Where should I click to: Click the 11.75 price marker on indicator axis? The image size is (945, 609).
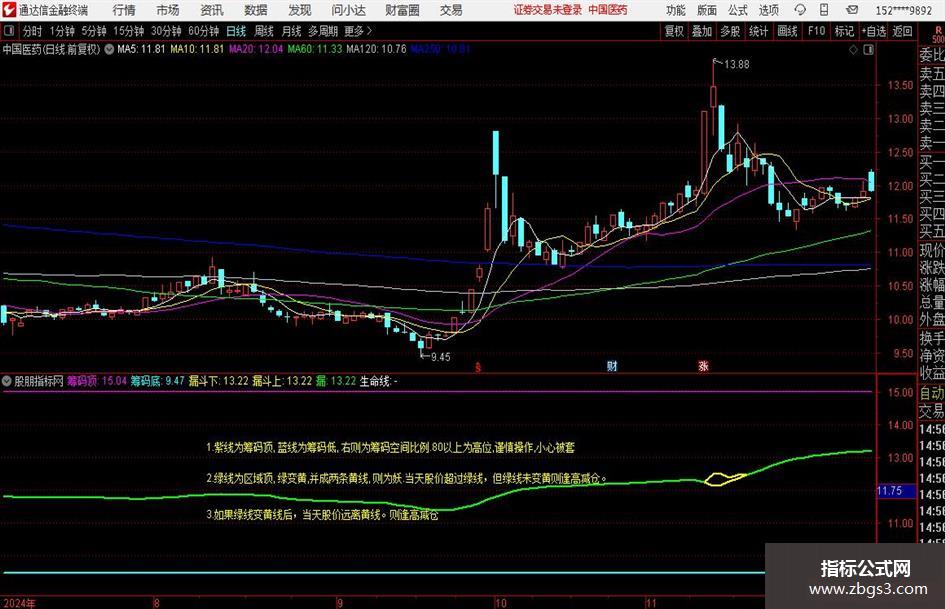pos(890,491)
